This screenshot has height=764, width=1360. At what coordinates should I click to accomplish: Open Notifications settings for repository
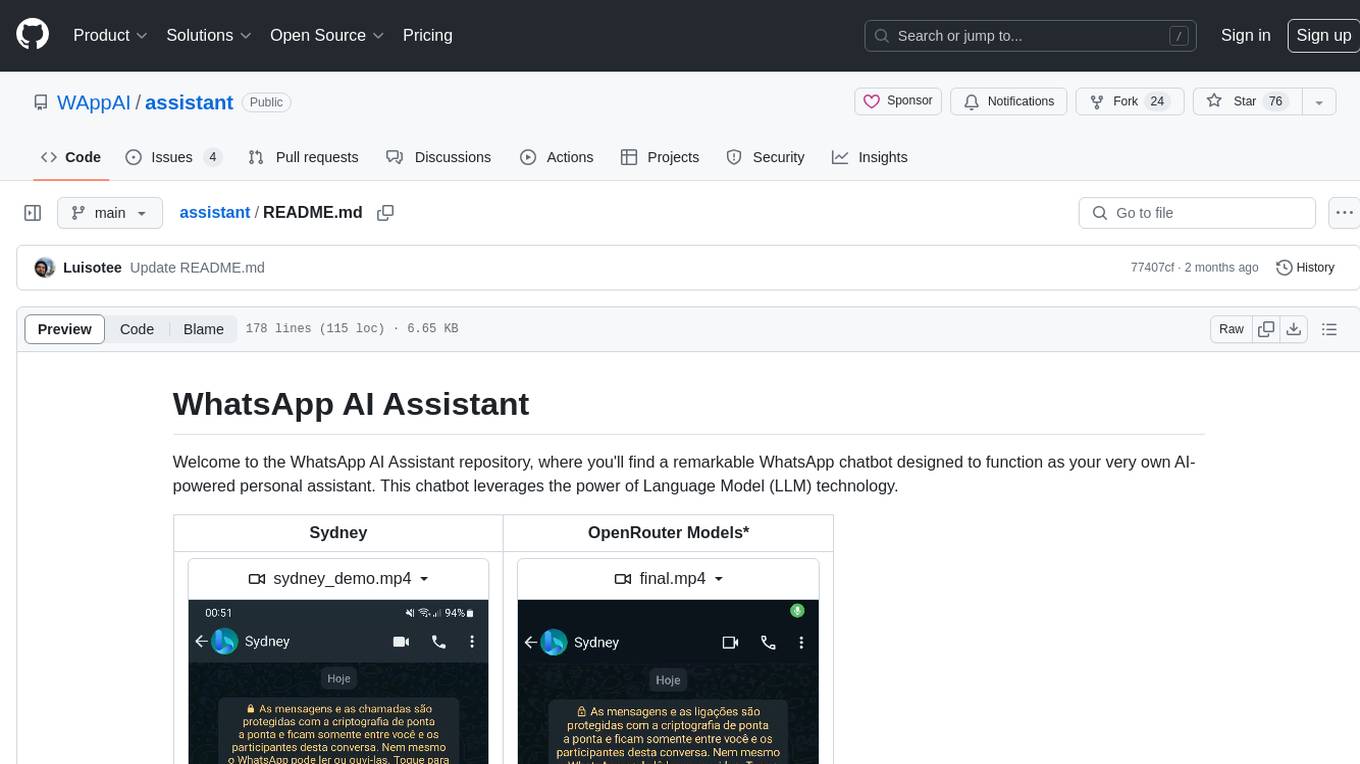coord(1008,101)
